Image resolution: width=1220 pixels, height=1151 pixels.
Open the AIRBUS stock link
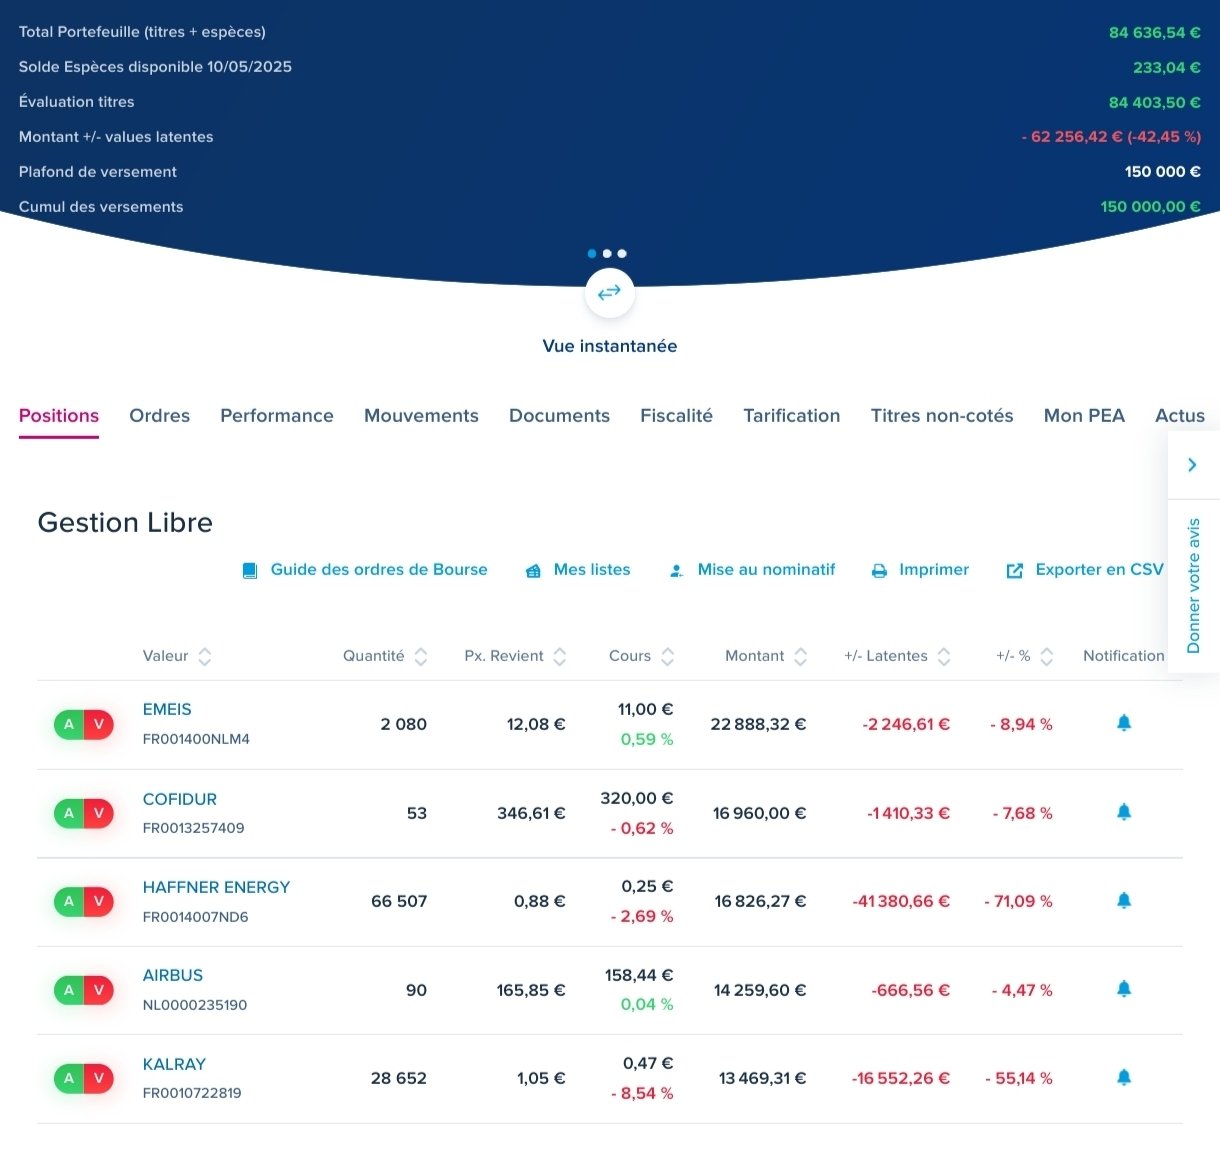(x=173, y=975)
